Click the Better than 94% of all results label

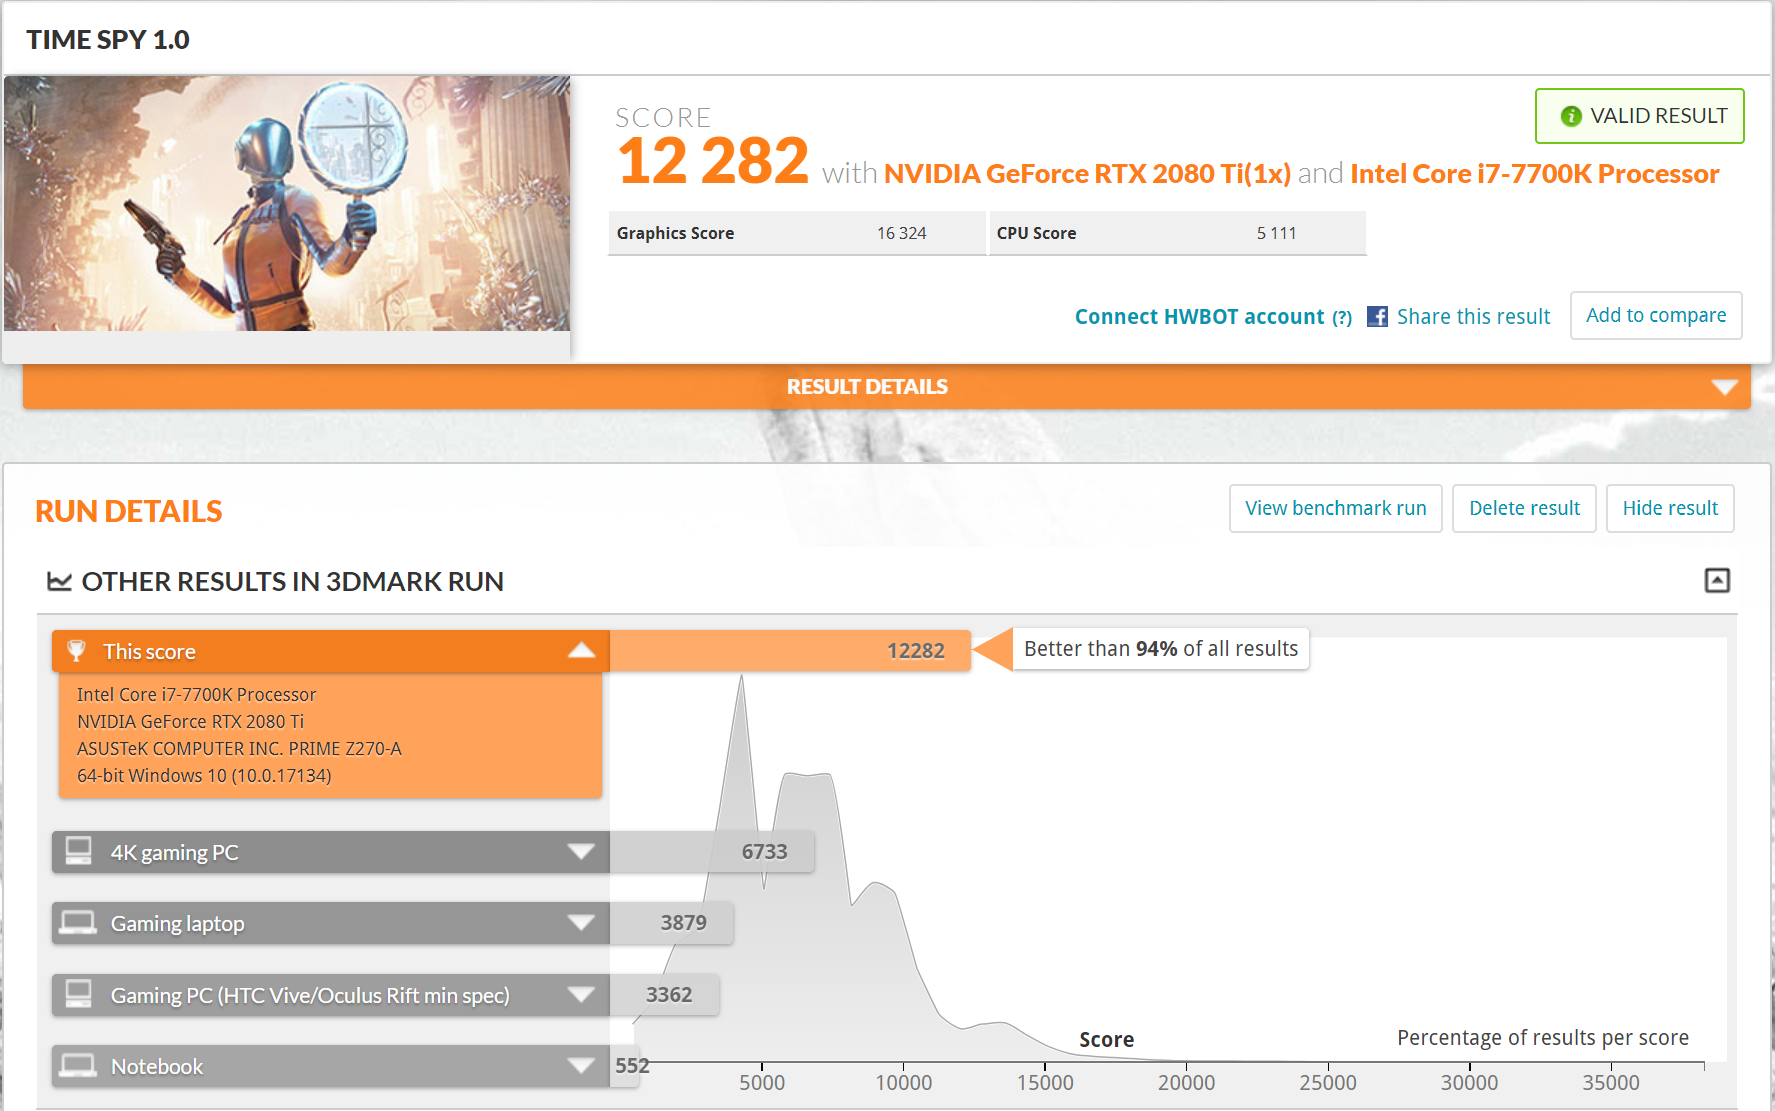click(x=1161, y=649)
